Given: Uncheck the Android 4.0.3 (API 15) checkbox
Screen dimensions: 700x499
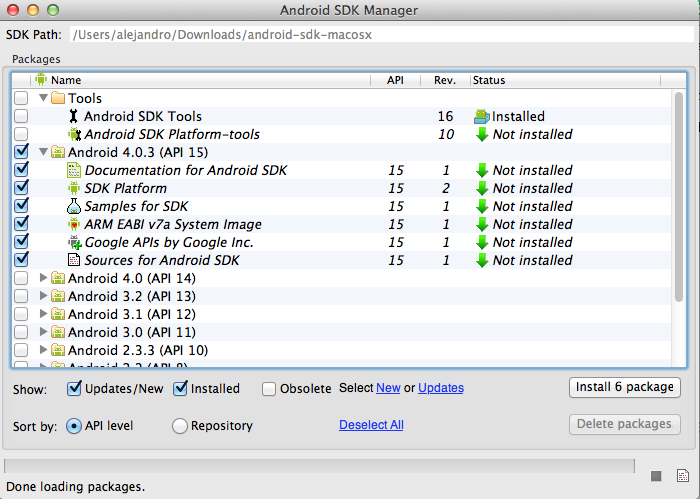Looking at the screenshot, I should [21, 152].
